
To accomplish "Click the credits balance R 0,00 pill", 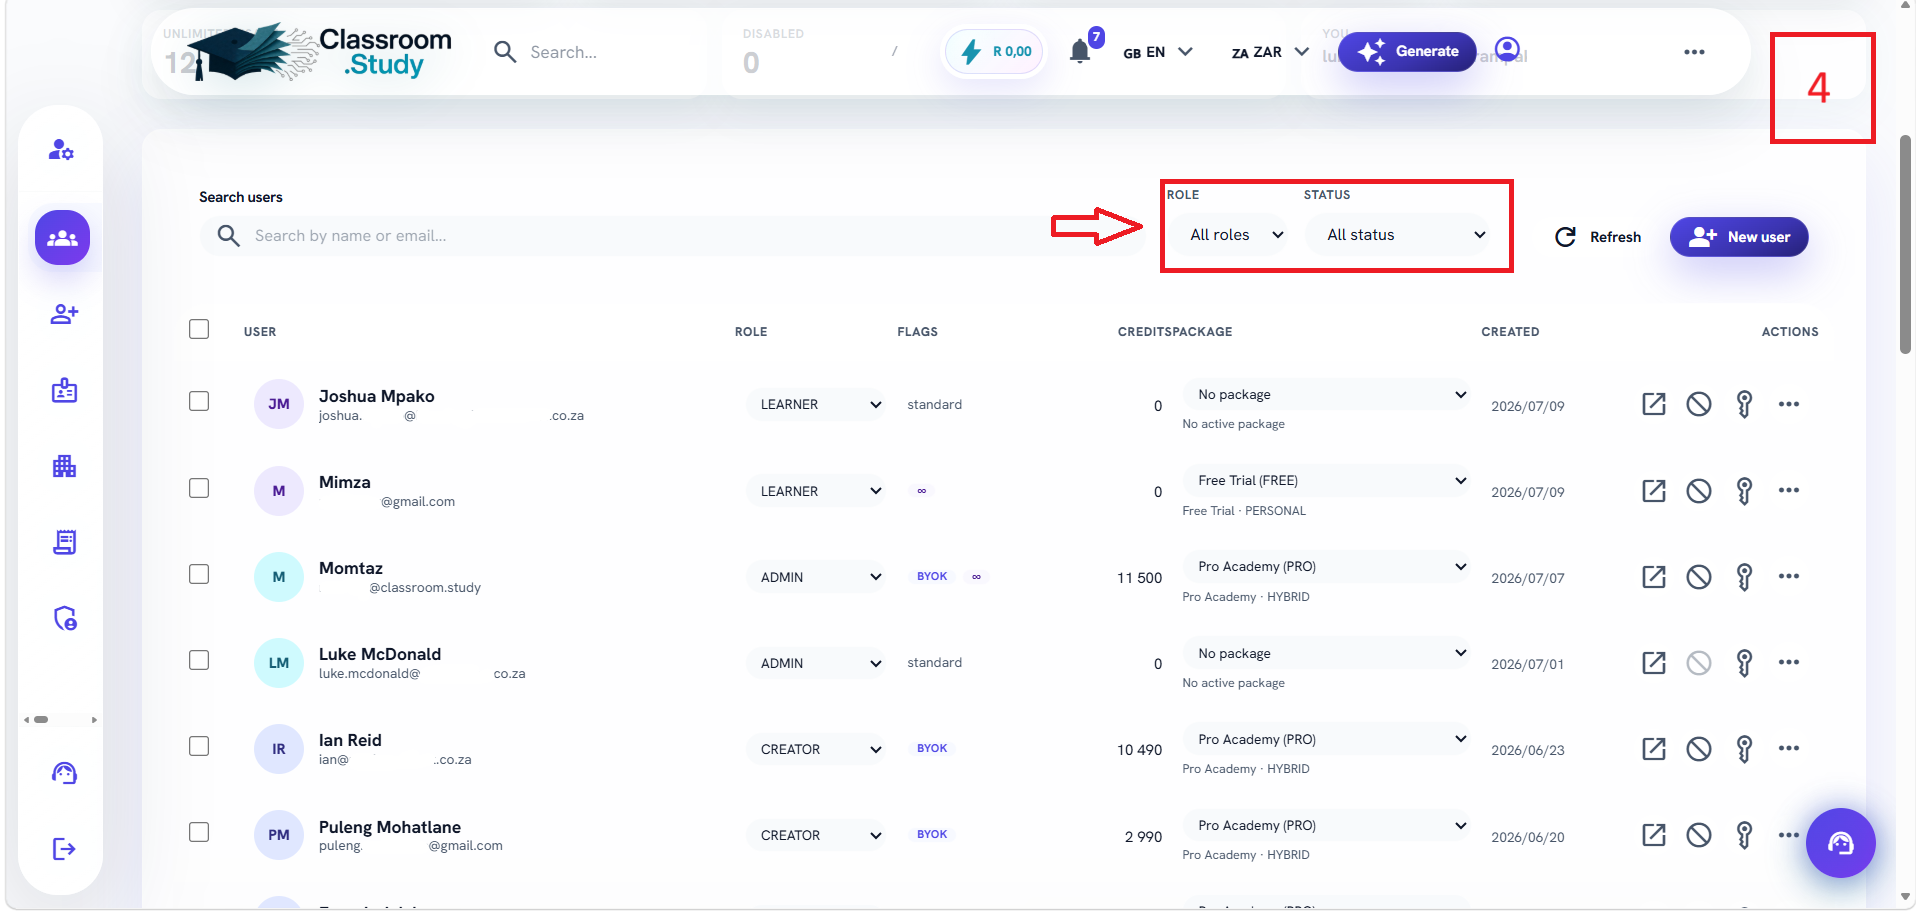I will [x=995, y=51].
